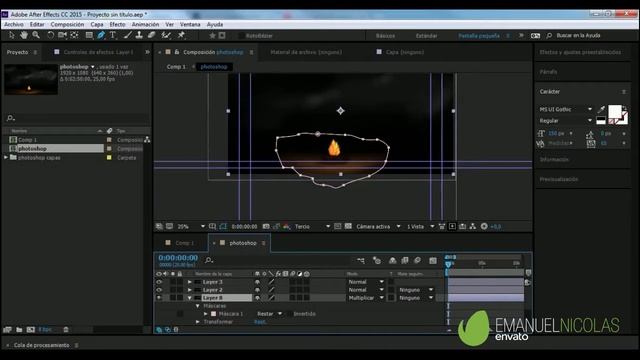Expand Layer 3 properties

tap(190, 282)
